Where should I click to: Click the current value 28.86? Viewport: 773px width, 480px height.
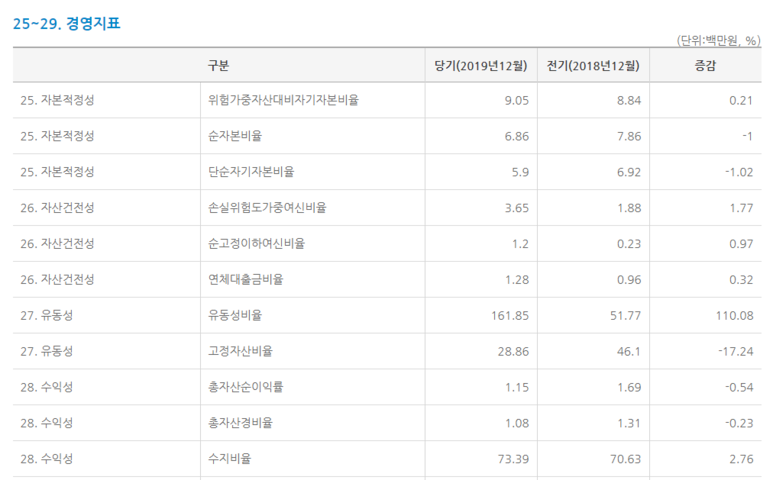[513, 352]
